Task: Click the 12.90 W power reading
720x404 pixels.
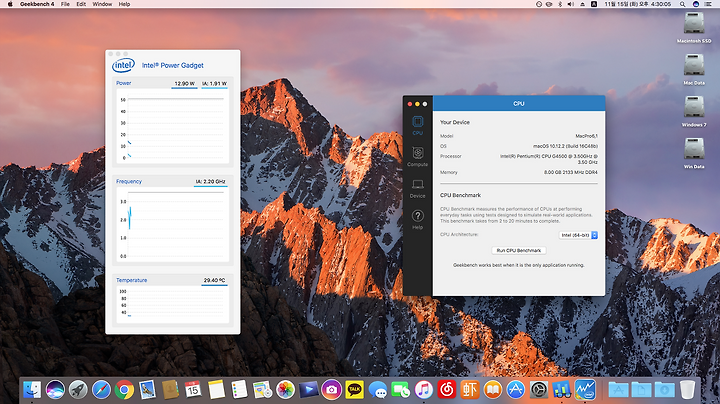Action: pyautogui.click(x=185, y=84)
